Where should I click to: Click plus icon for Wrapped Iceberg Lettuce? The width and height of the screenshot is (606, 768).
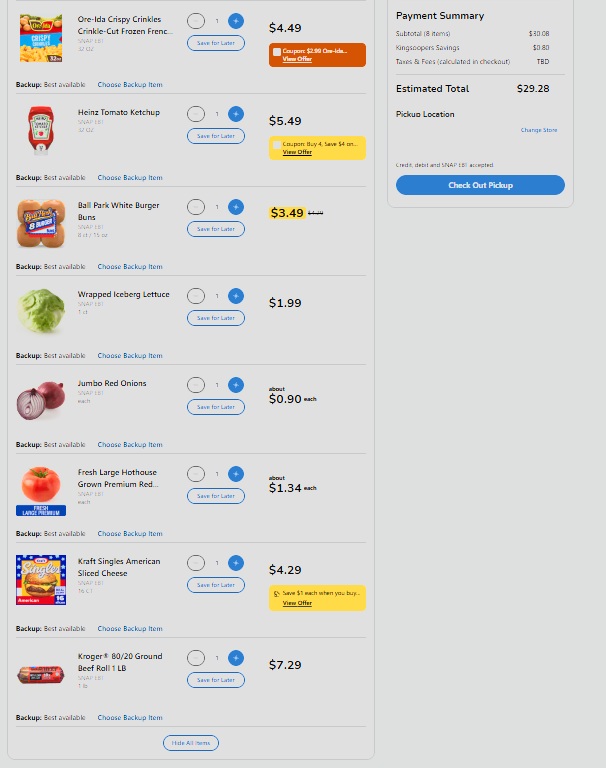(236, 296)
